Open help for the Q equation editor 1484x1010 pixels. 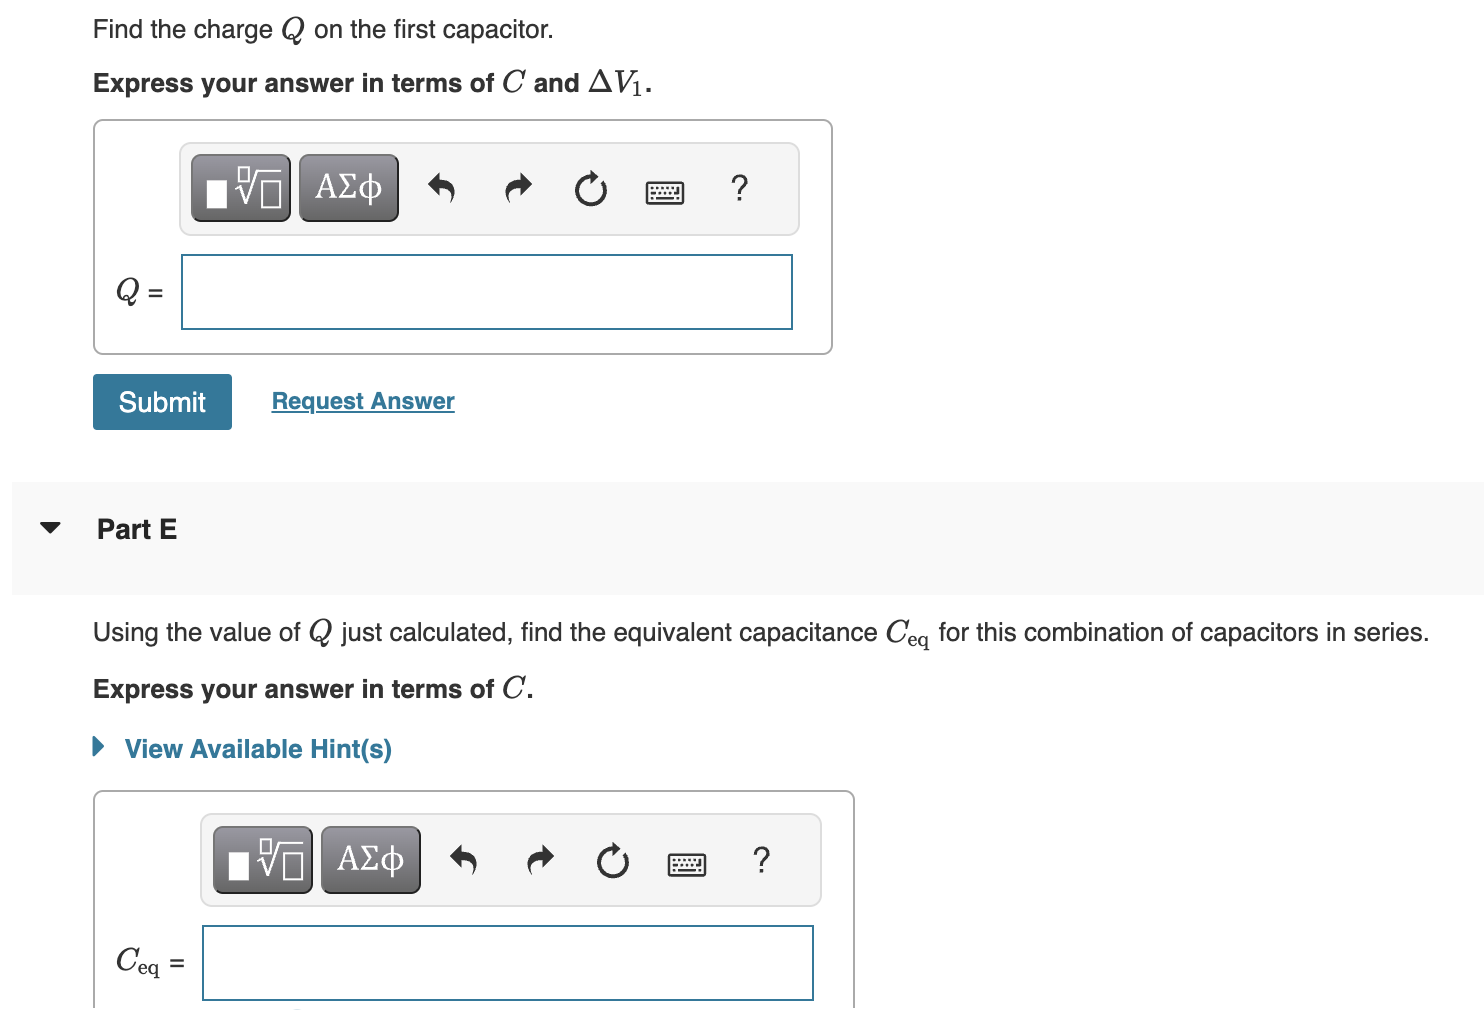point(739,188)
